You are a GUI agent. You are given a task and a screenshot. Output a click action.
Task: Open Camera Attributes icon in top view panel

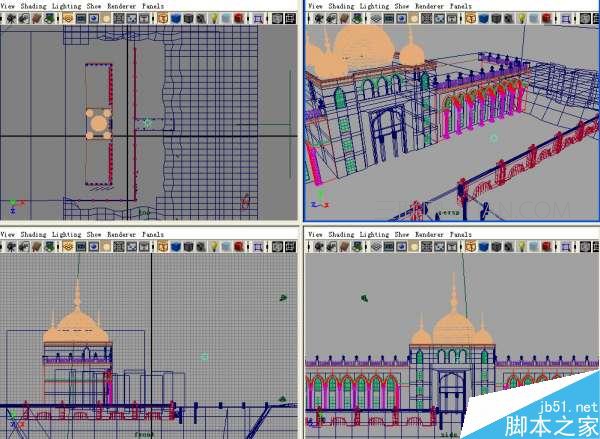(x=24, y=18)
